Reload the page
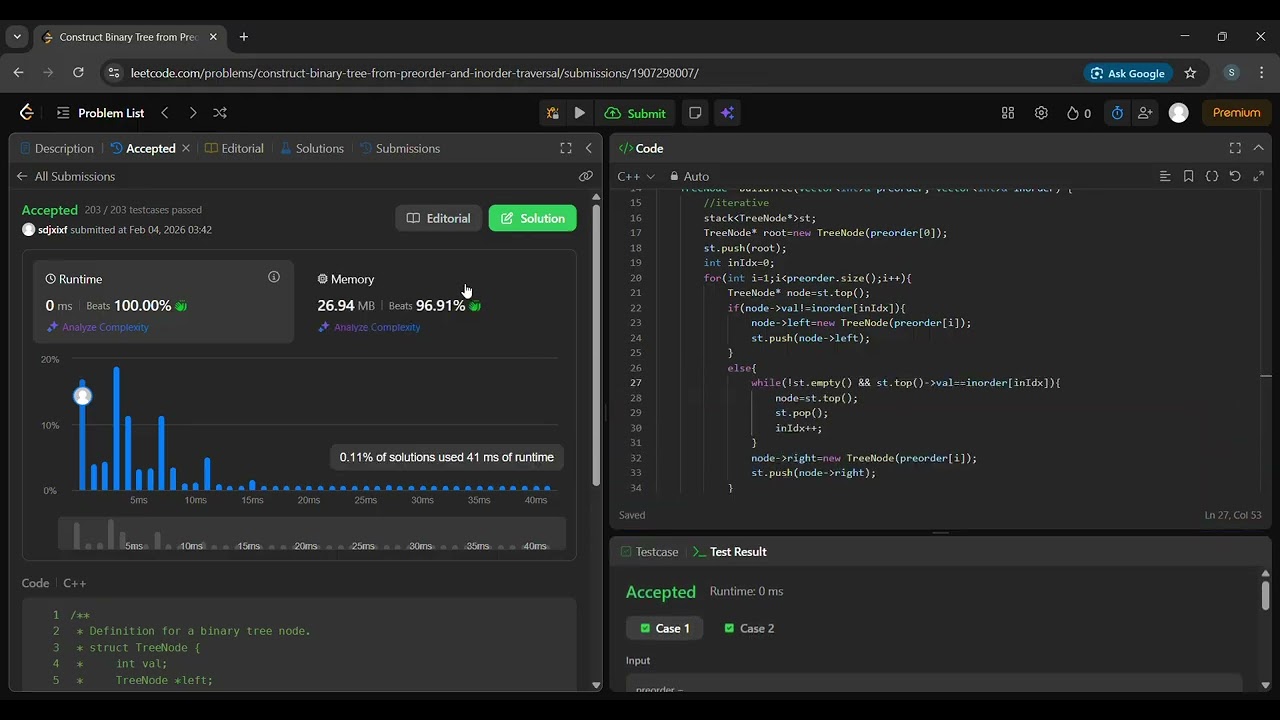Image resolution: width=1280 pixels, height=720 pixels. 78,73
